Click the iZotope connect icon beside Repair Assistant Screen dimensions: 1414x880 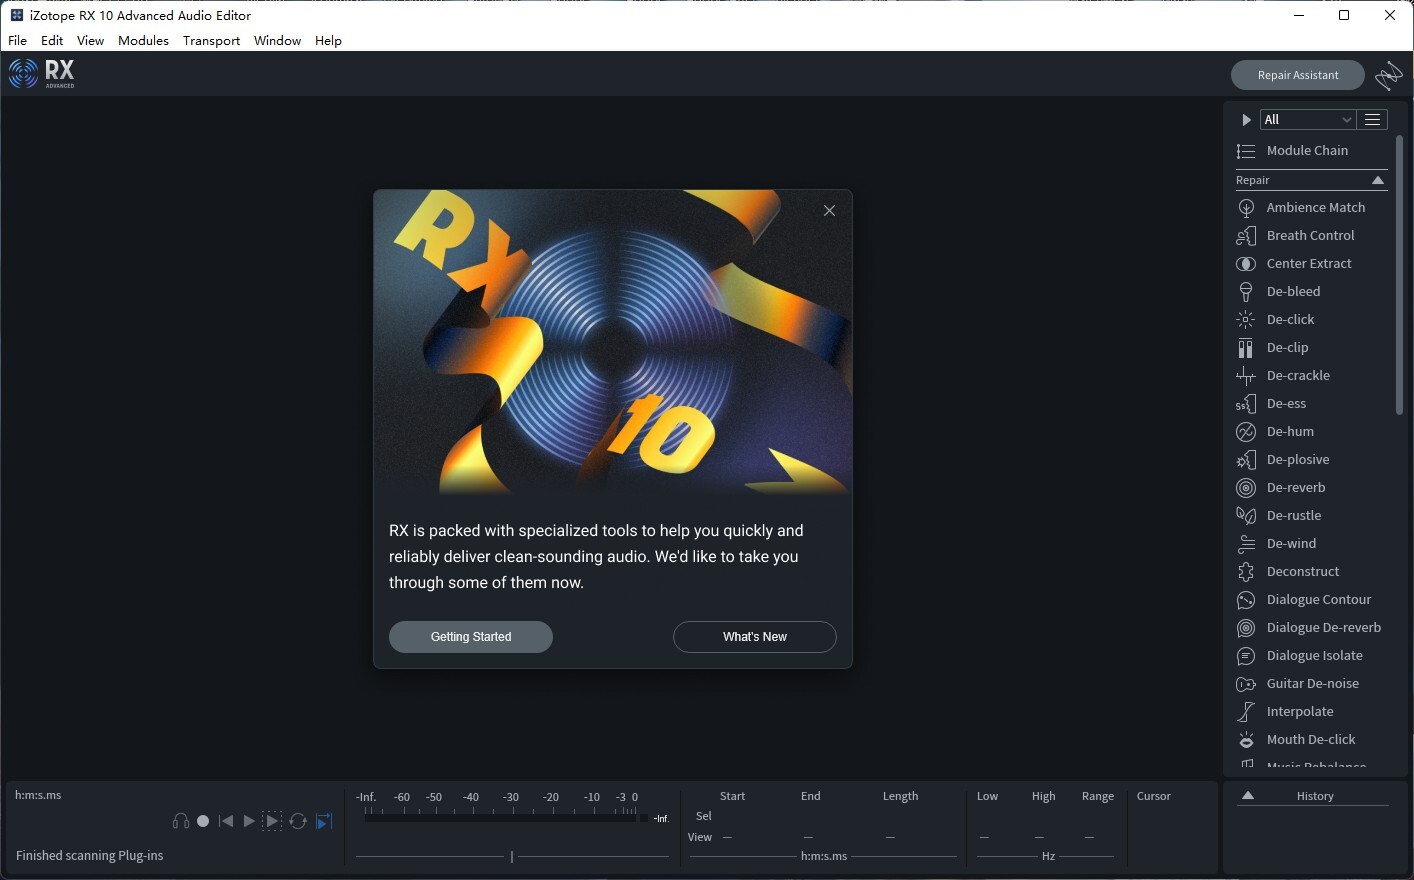point(1388,75)
